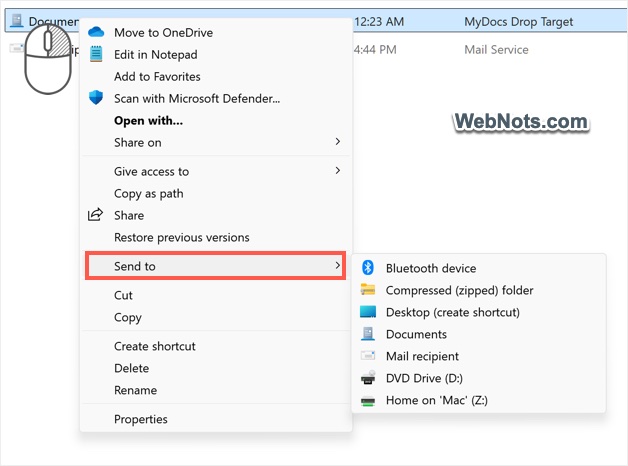
Task: Click the Documents file icon in the selected row
Action: [x=16, y=20]
